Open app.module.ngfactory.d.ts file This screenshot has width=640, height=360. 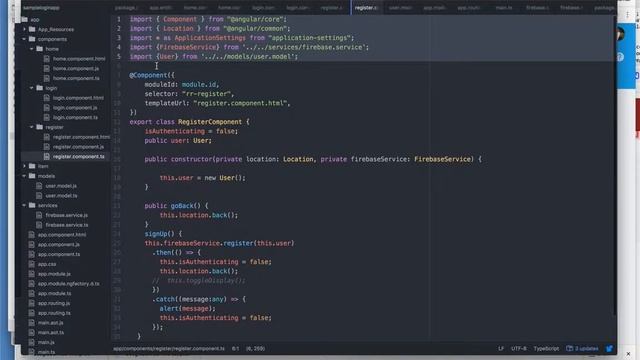pyautogui.click(x=69, y=284)
